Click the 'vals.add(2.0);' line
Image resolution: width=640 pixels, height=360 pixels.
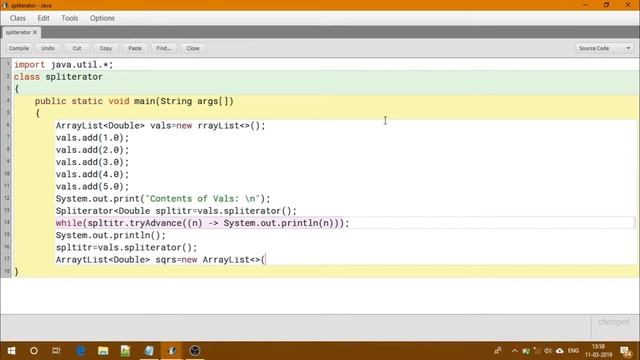[x=92, y=150]
